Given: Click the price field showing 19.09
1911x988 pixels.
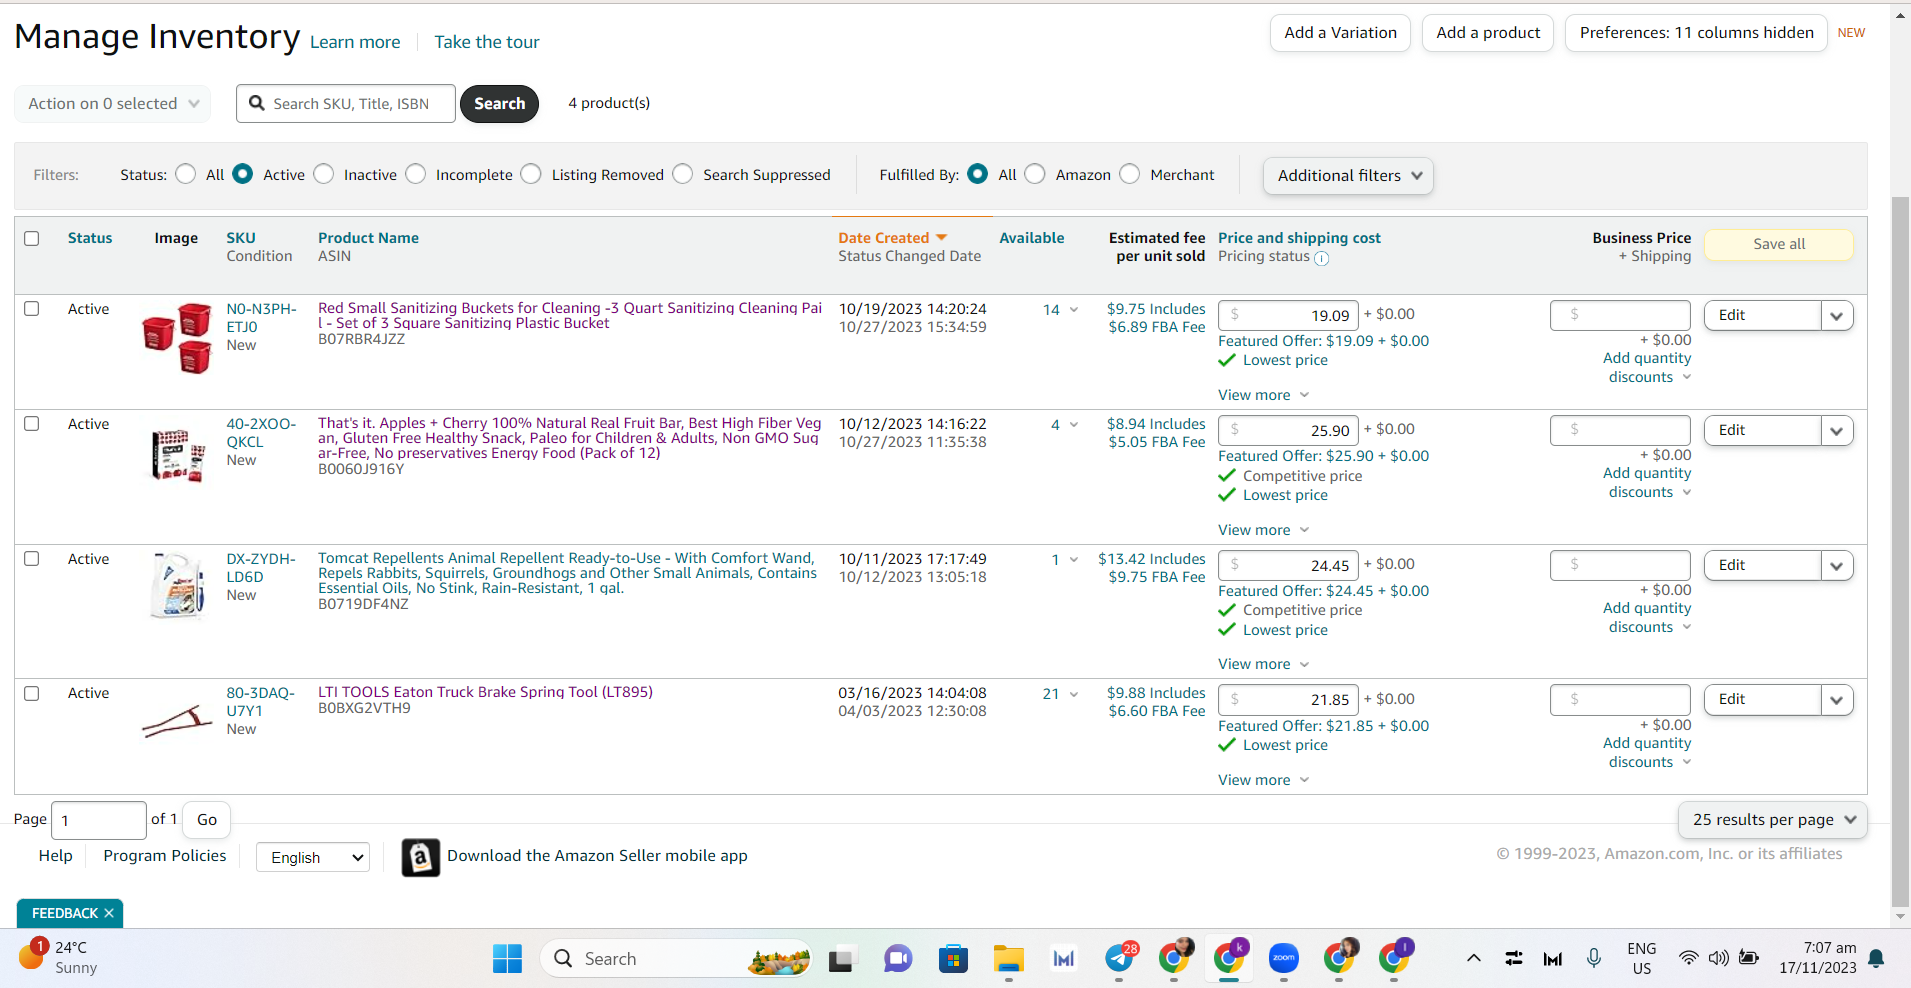Looking at the screenshot, I should click(1289, 316).
